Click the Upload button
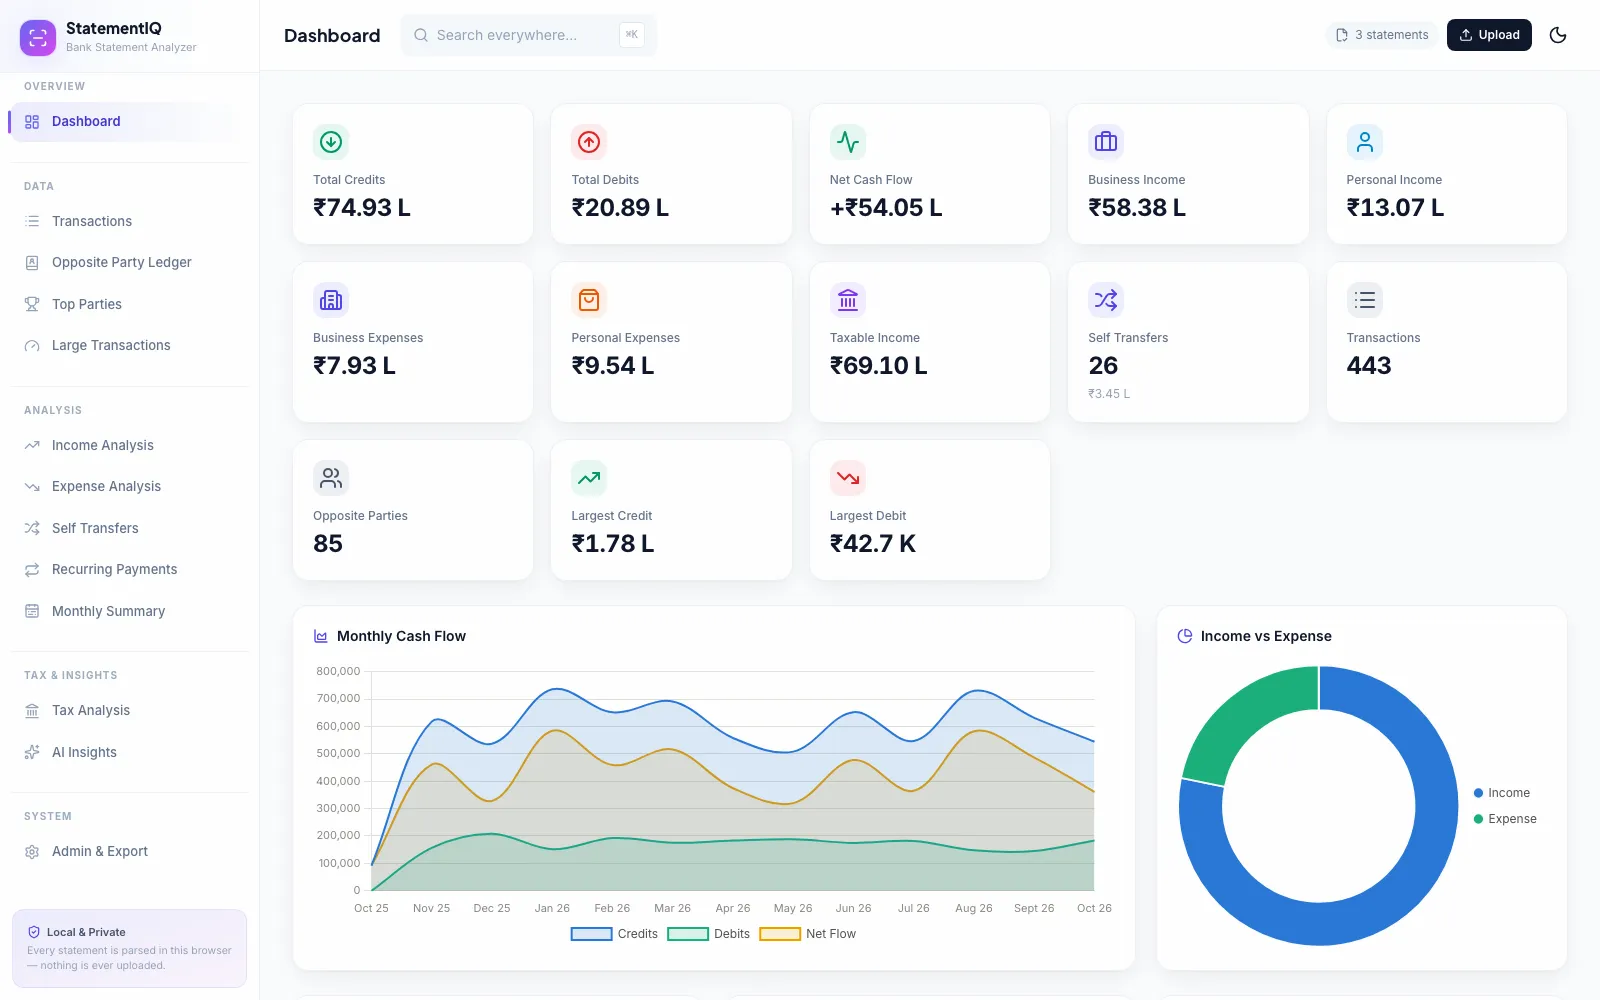The width and height of the screenshot is (1600, 1000). point(1489,35)
